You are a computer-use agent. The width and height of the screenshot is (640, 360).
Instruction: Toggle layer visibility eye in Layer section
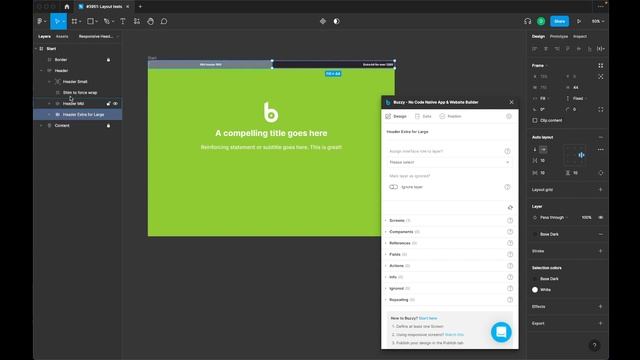600,218
